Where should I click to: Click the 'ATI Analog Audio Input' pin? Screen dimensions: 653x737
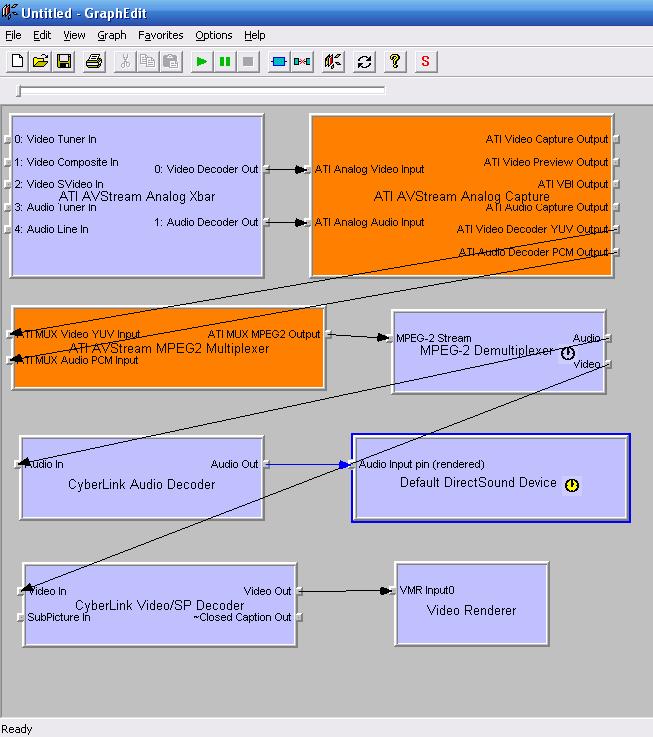[x=370, y=222]
